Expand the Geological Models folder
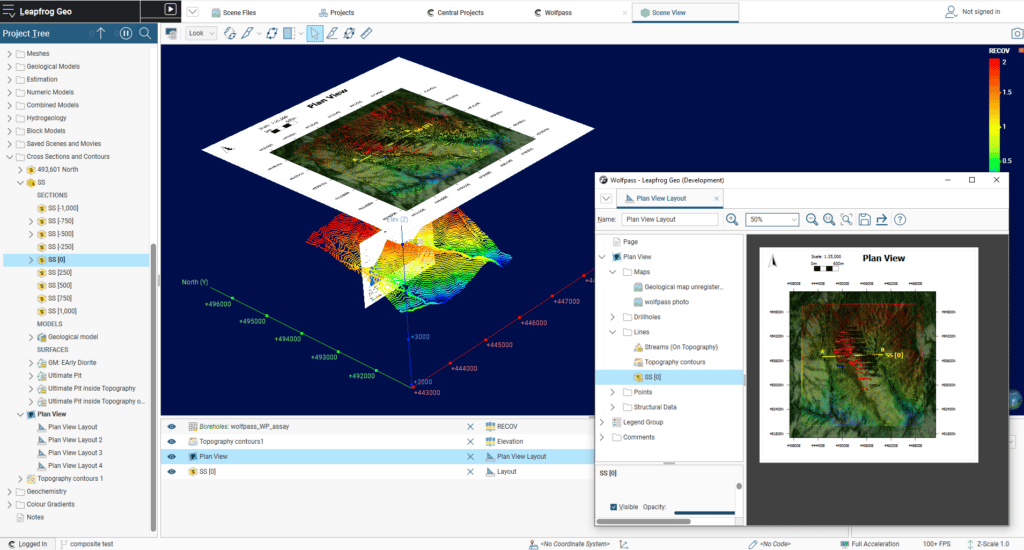This screenshot has width=1024, height=550. pos(10,67)
